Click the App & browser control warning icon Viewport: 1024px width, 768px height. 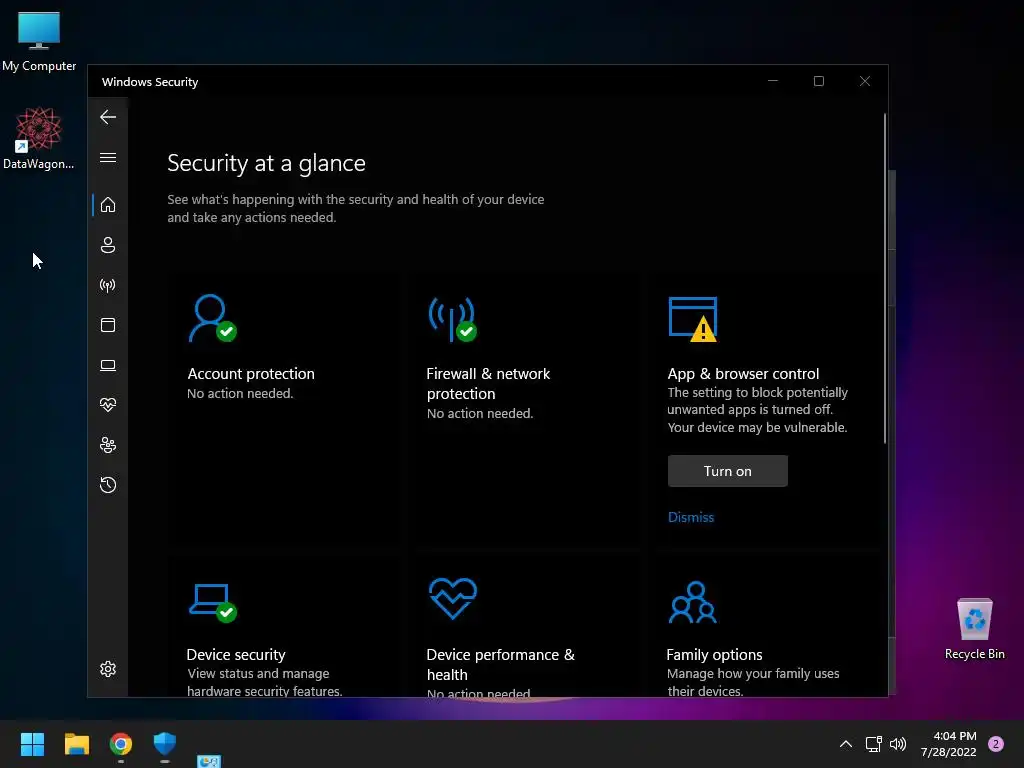click(693, 319)
